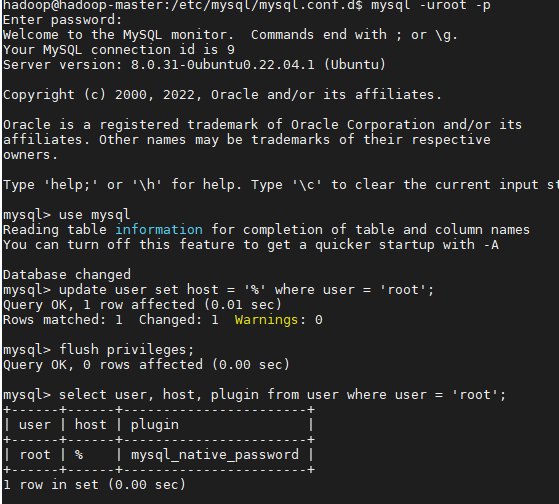Click the '%' host value in result row
This screenshot has width=559, height=504.
click(79, 455)
